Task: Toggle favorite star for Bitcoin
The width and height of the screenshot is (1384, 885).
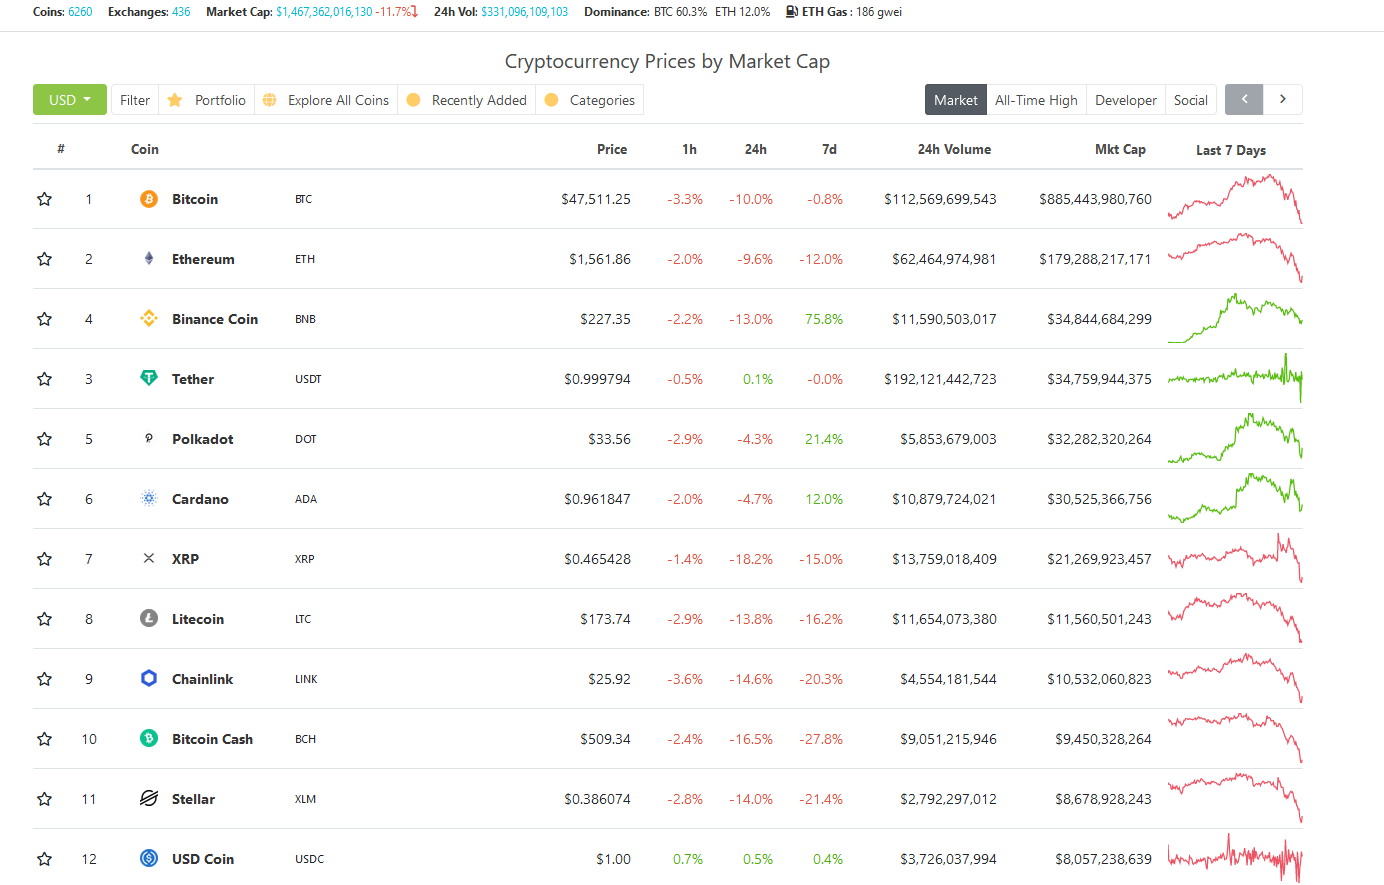Action: click(44, 199)
